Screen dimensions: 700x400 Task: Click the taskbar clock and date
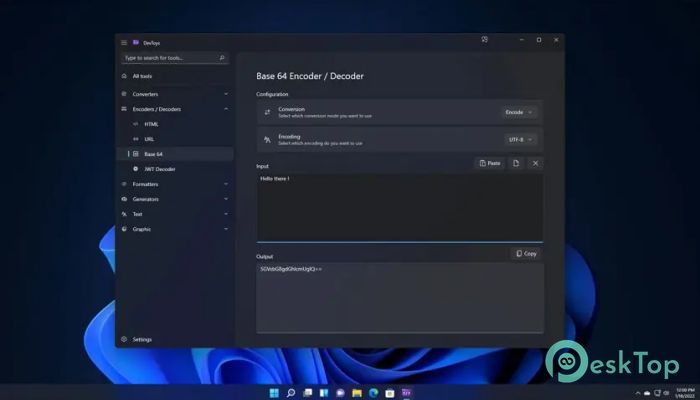pyautogui.click(x=684, y=393)
